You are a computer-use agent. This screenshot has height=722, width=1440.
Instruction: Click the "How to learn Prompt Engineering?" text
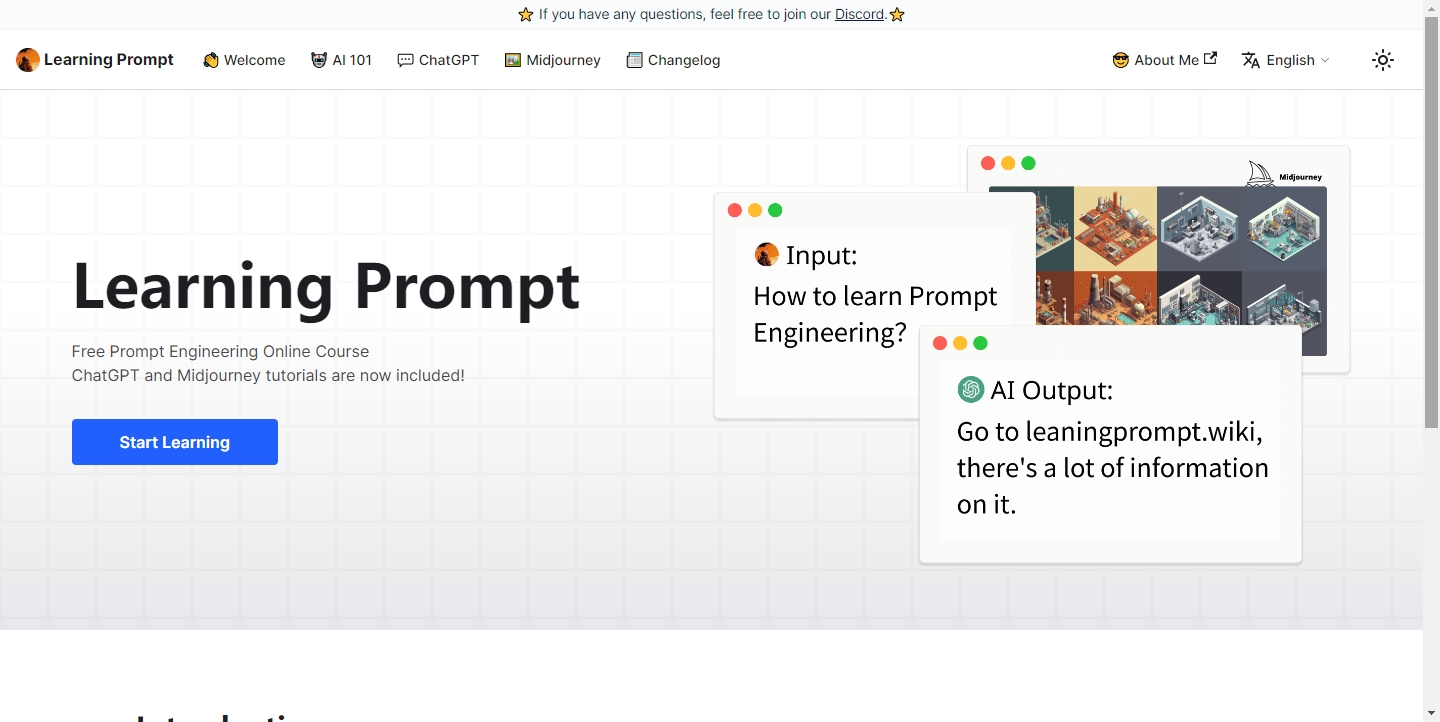click(875, 314)
